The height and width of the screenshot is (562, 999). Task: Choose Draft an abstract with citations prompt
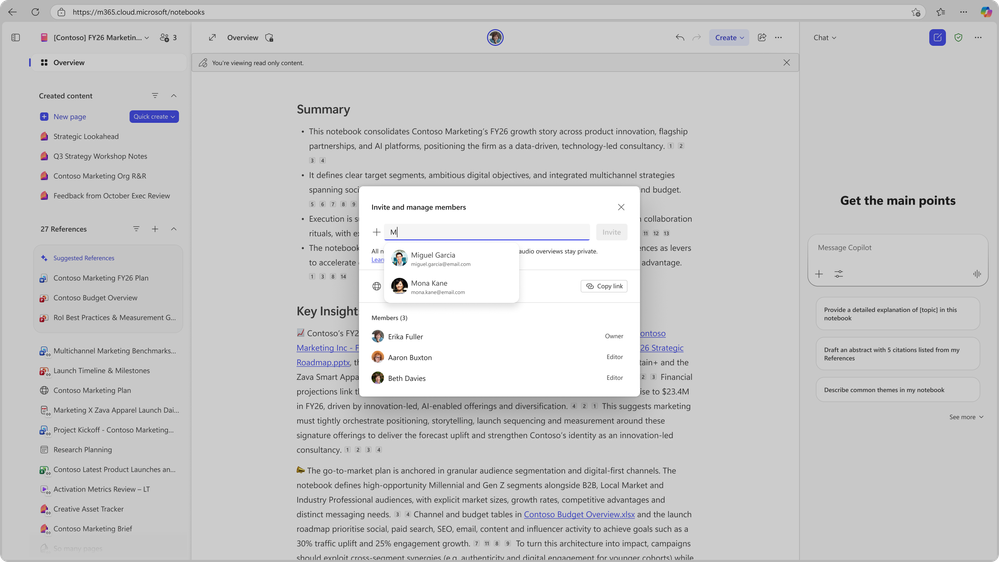[897, 354]
